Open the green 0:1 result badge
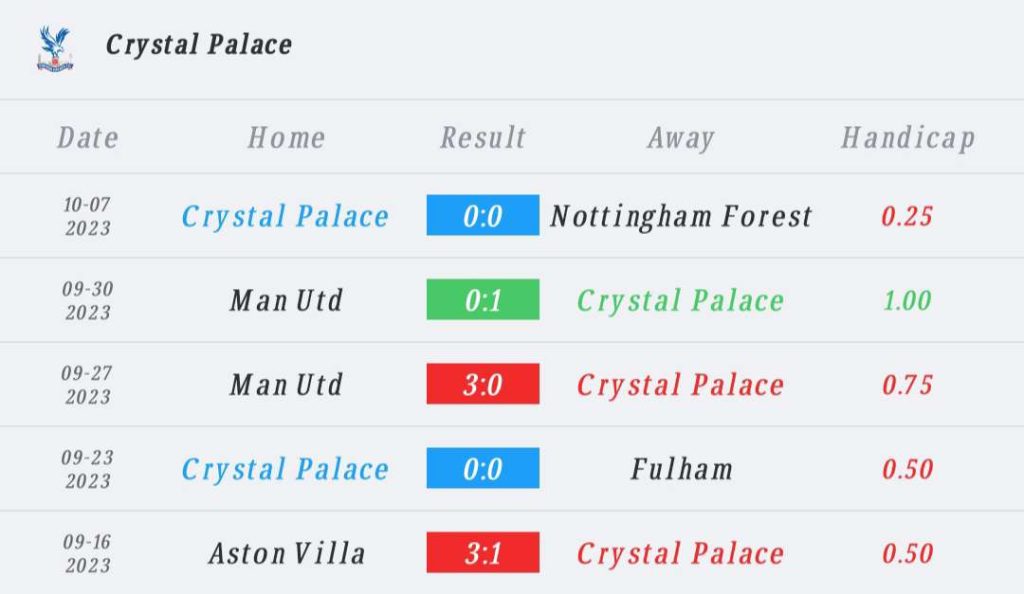The width and height of the screenshot is (1024, 594). tap(483, 300)
